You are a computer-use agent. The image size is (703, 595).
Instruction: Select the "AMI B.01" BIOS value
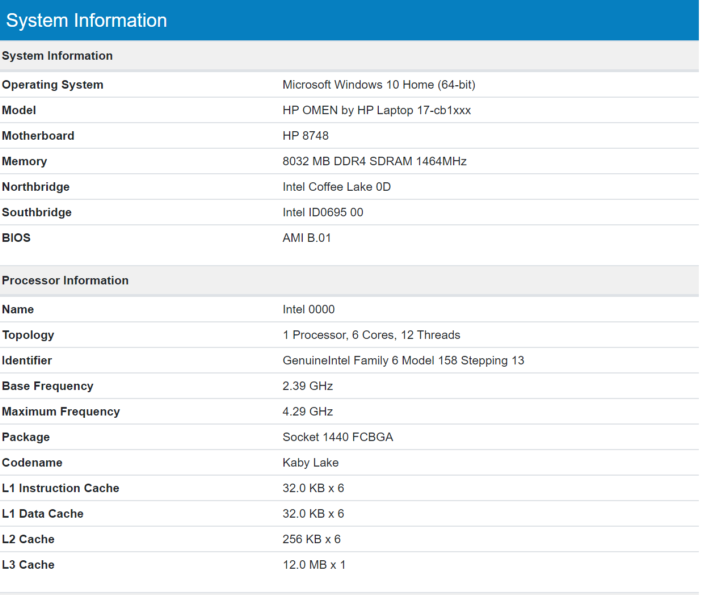coord(307,238)
